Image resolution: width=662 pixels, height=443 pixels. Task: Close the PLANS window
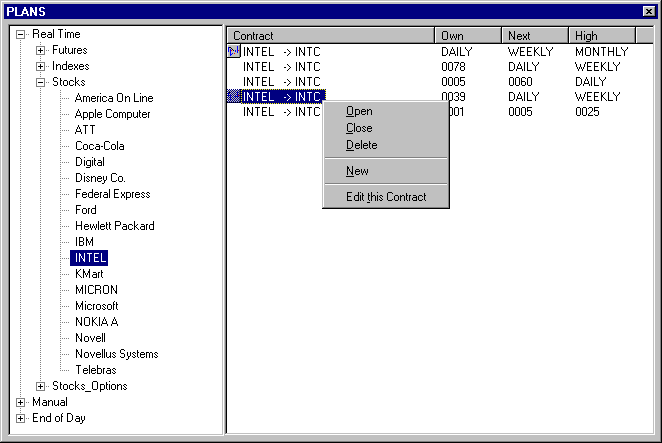[x=649, y=11]
